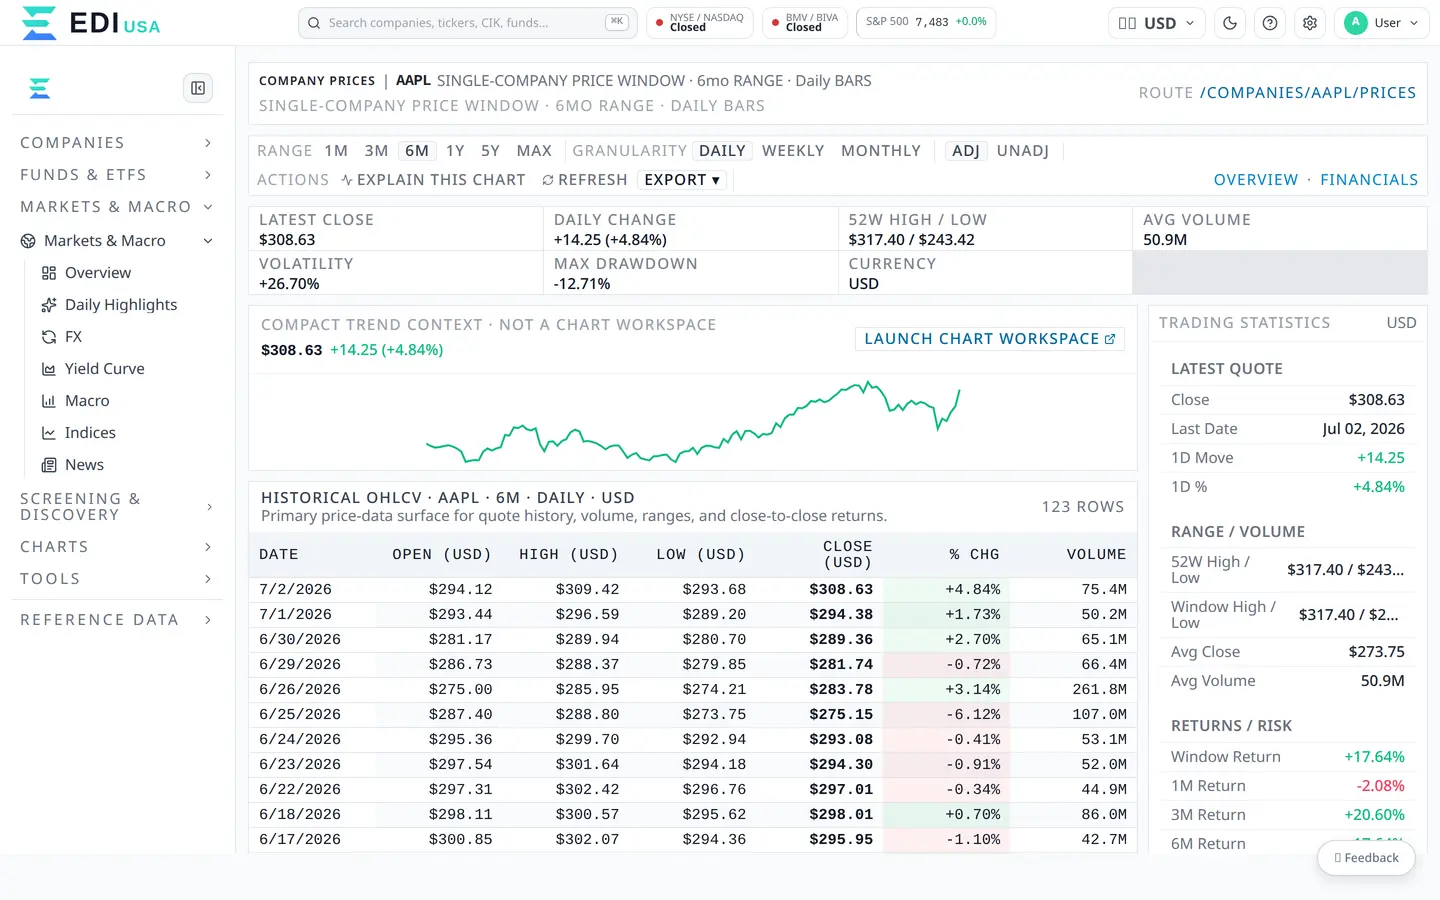Select the MAX range
Viewport: 1440px width, 900px height.
point(534,151)
